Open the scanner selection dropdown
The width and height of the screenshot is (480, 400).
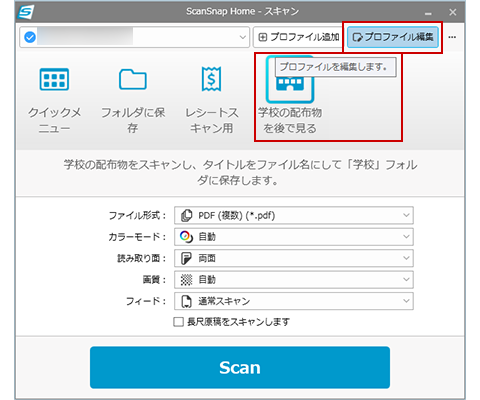(x=134, y=37)
